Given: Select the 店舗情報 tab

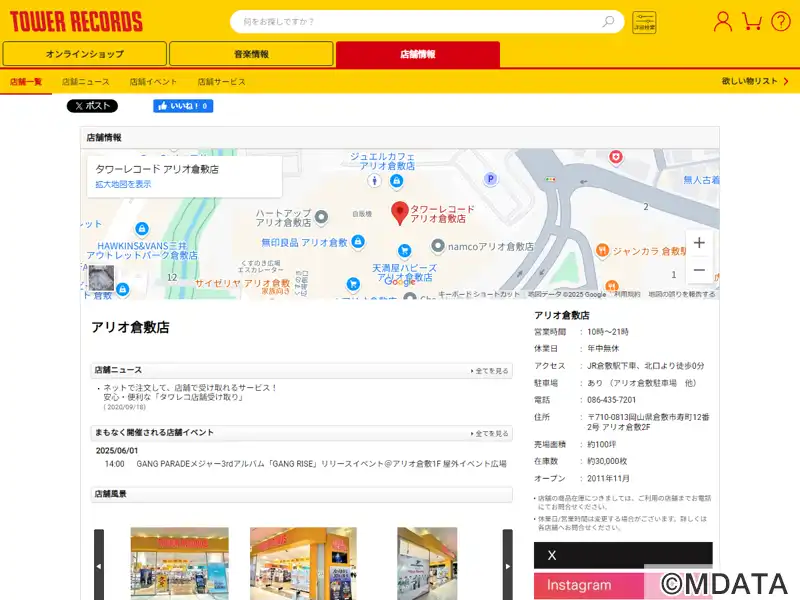Looking at the screenshot, I should (x=418, y=54).
